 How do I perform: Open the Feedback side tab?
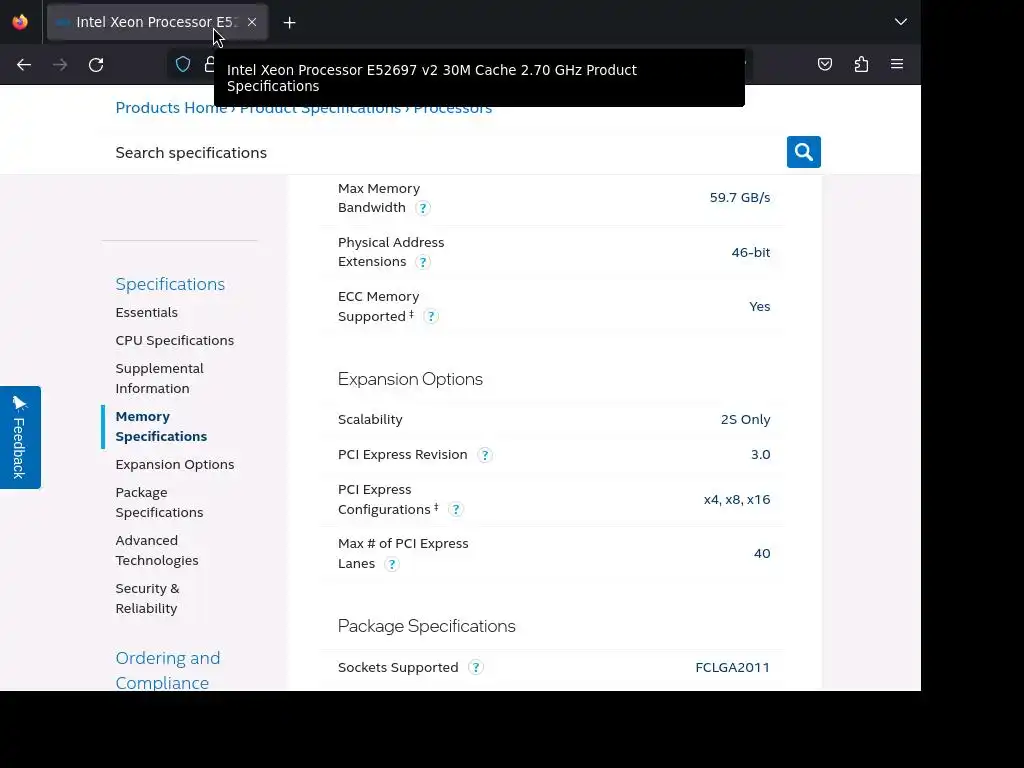[20, 437]
